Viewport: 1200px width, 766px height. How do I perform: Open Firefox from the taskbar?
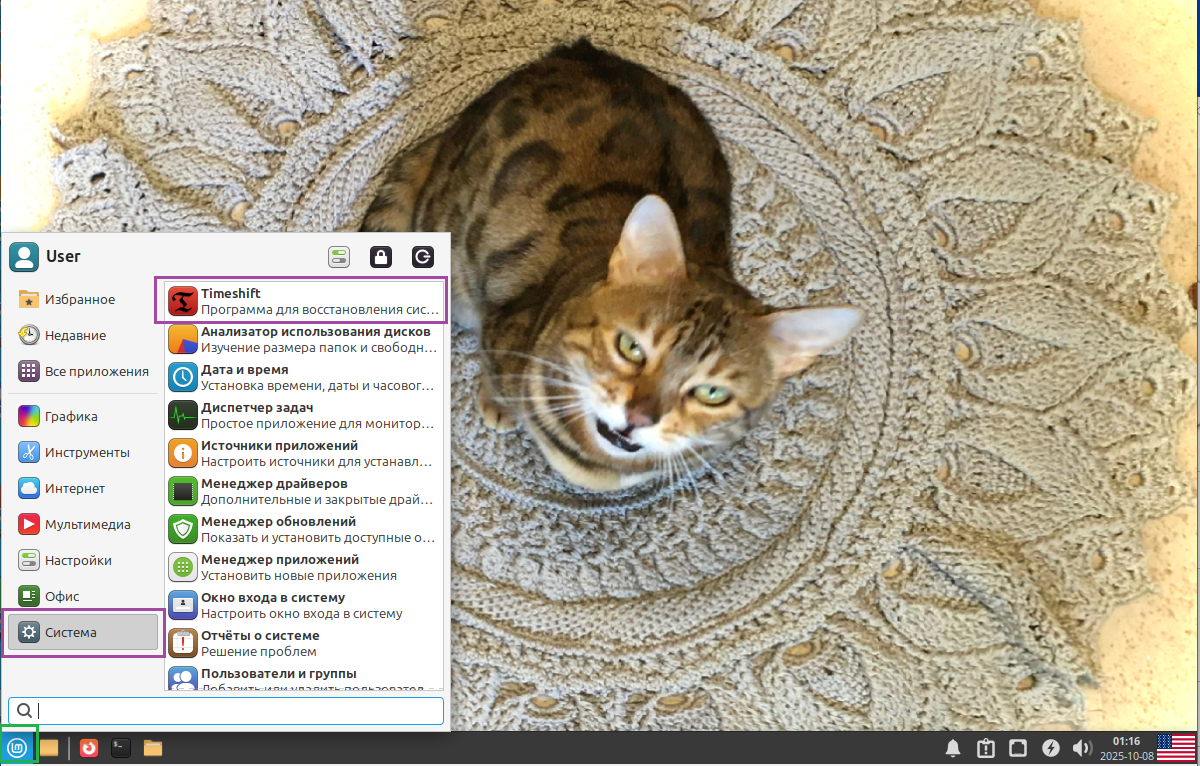88,747
